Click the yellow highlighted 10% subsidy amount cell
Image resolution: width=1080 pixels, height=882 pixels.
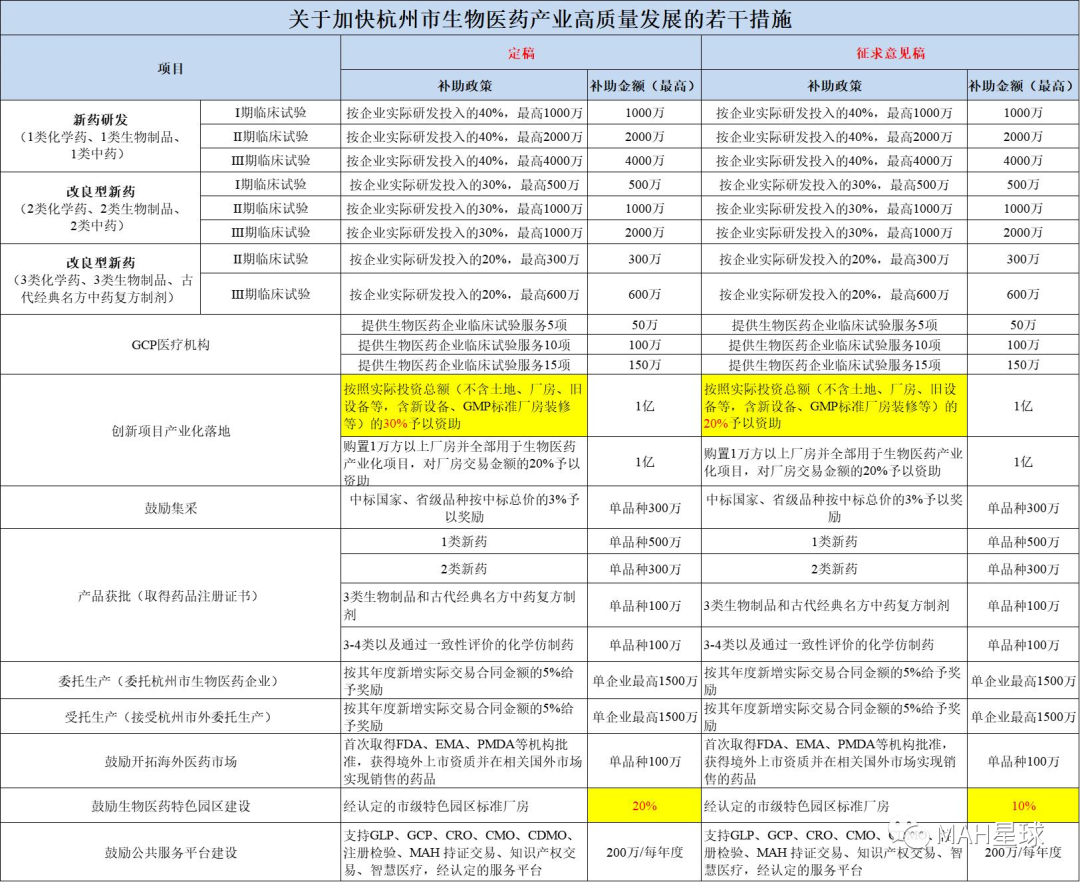1022,805
